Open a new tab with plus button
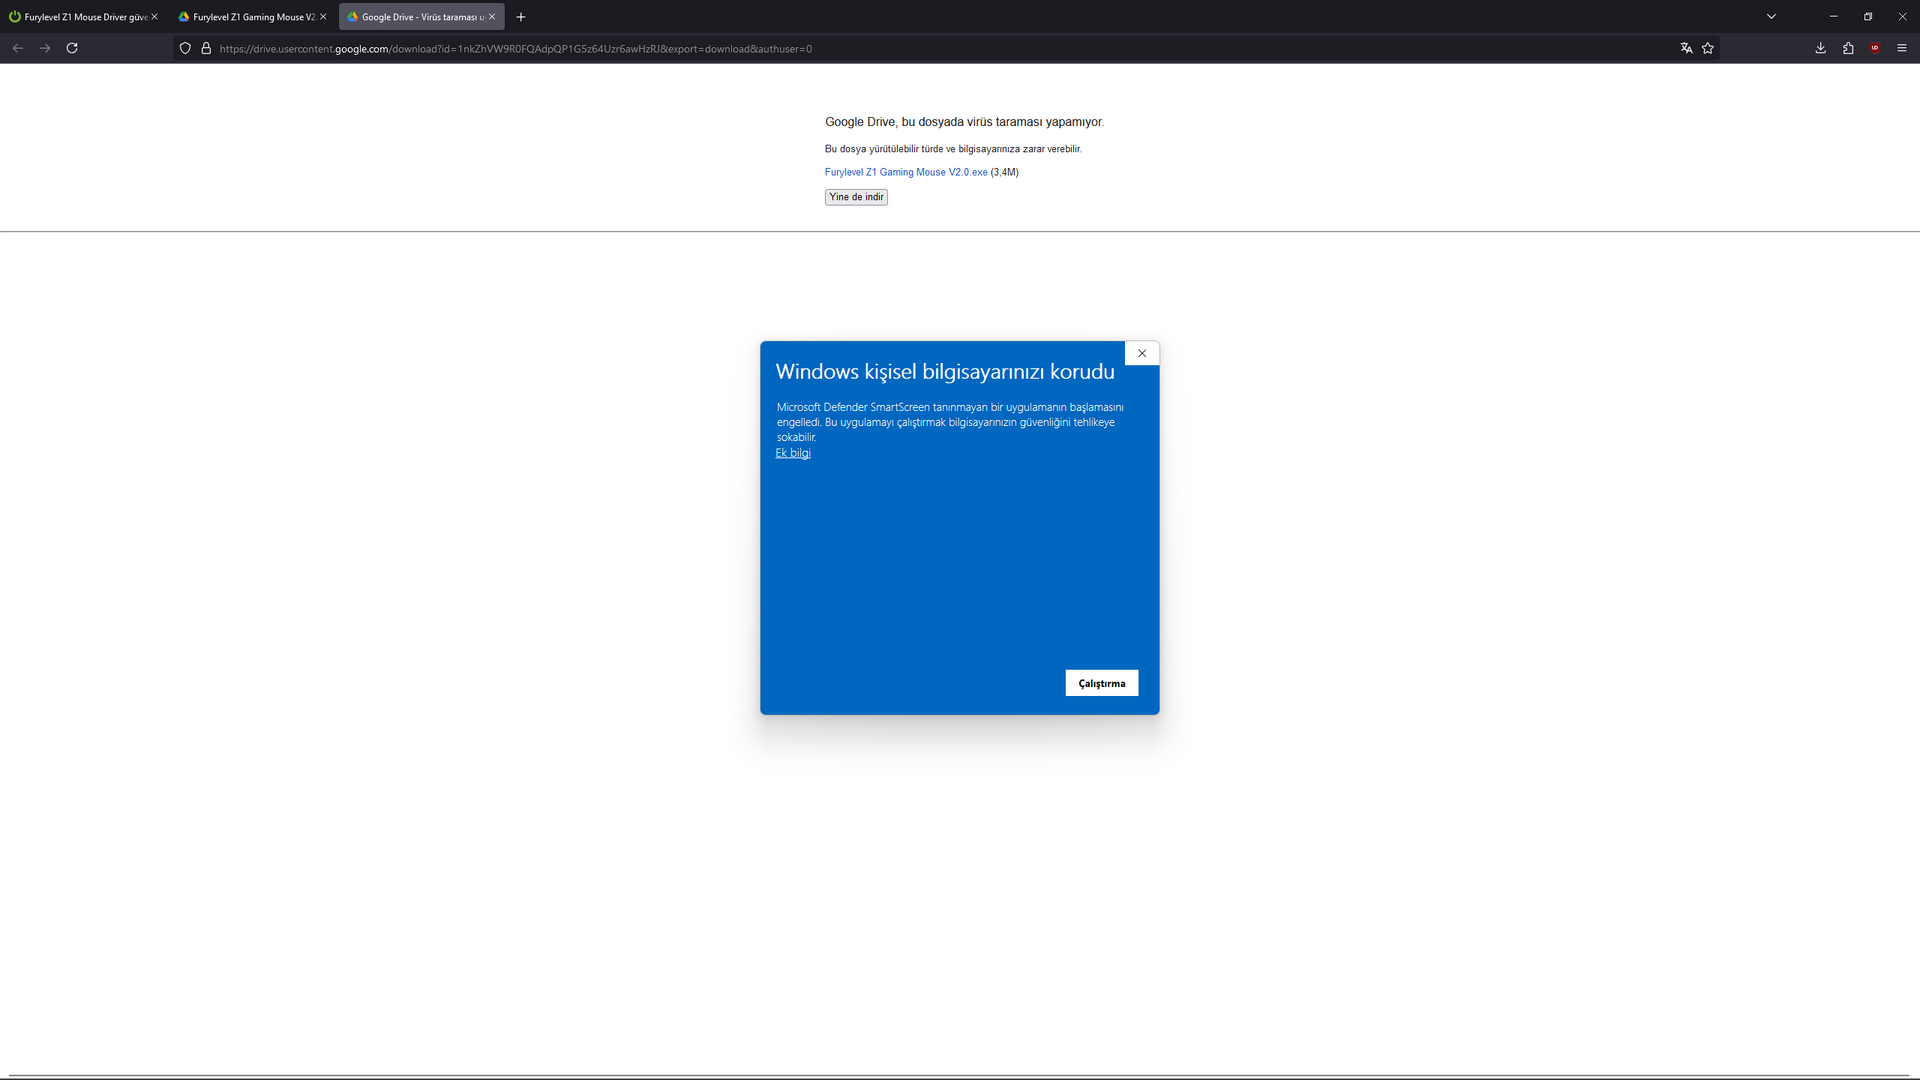This screenshot has height=1080, width=1920. (x=521, y=17)
